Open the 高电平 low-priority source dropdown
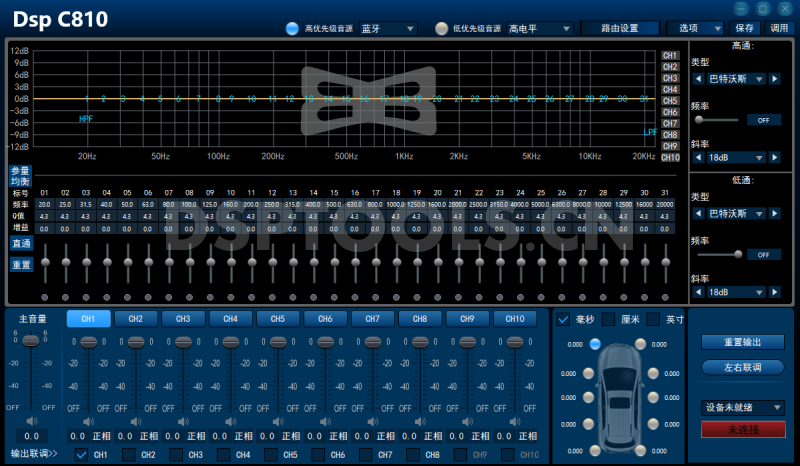This screenshot has height=466, width=800. coord(539,29)
